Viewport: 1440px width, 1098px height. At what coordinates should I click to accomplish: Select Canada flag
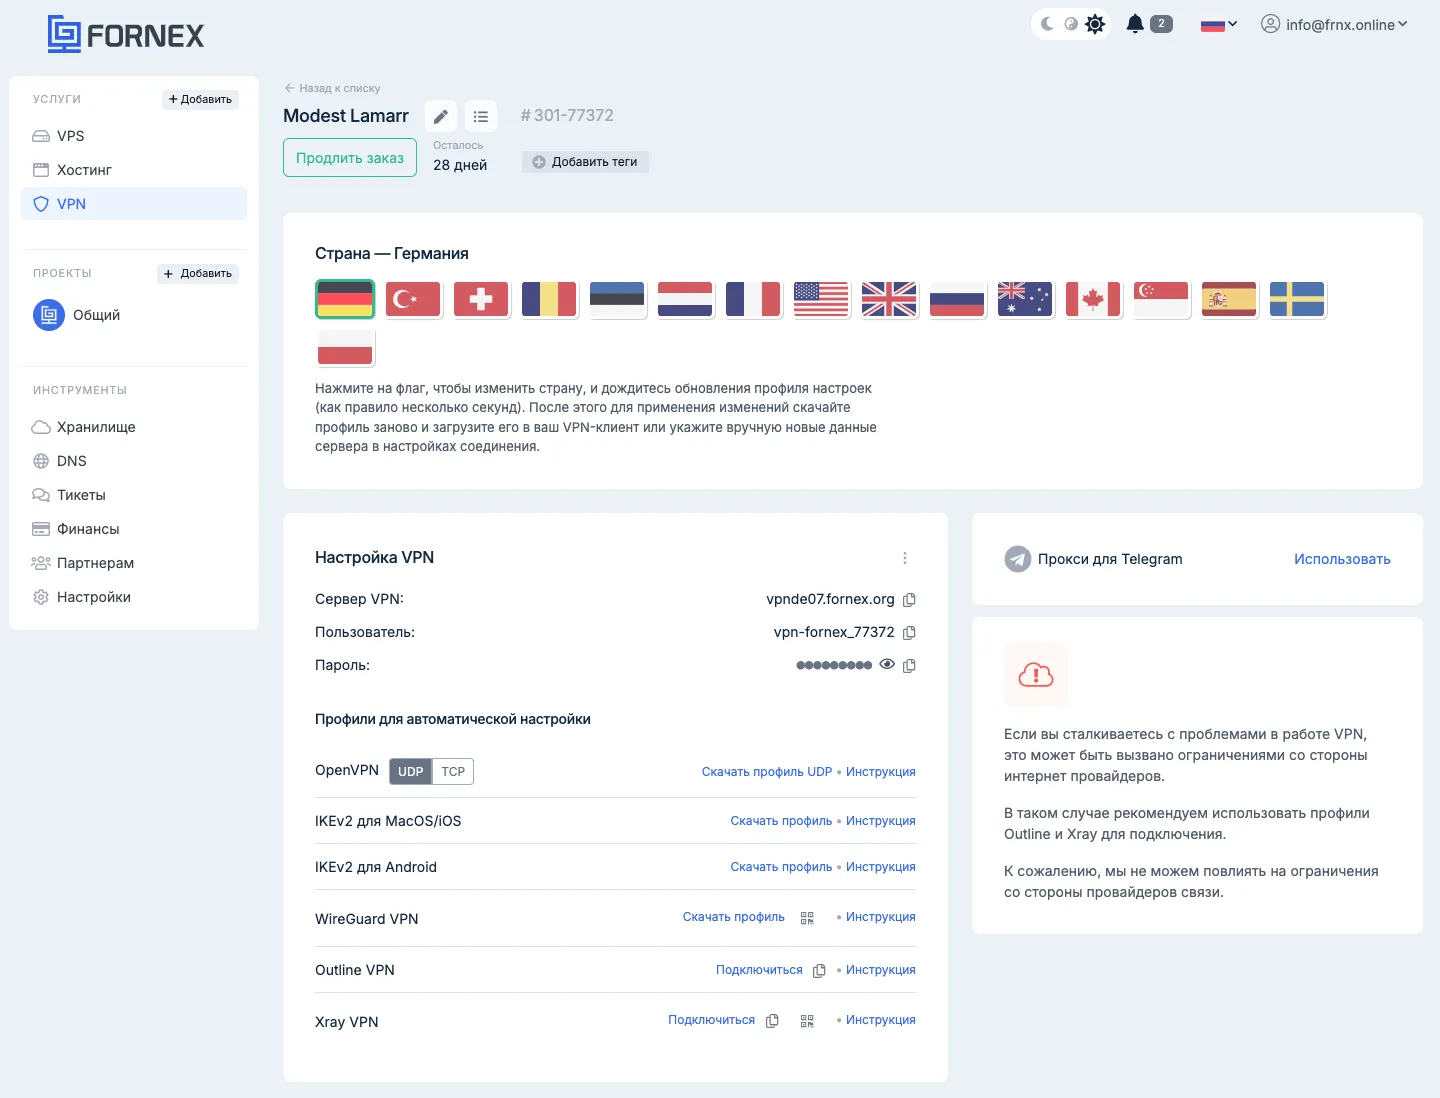[x=1093, y=299]
